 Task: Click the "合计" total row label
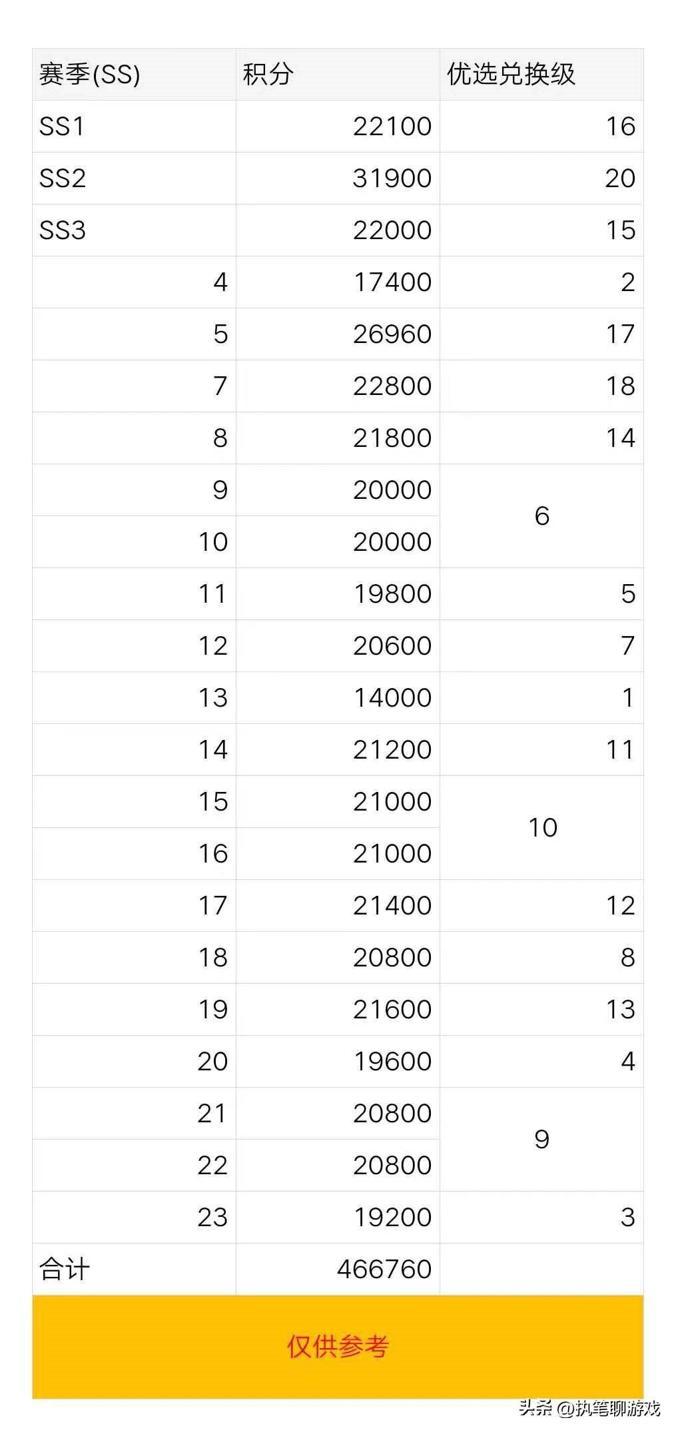64,1269
